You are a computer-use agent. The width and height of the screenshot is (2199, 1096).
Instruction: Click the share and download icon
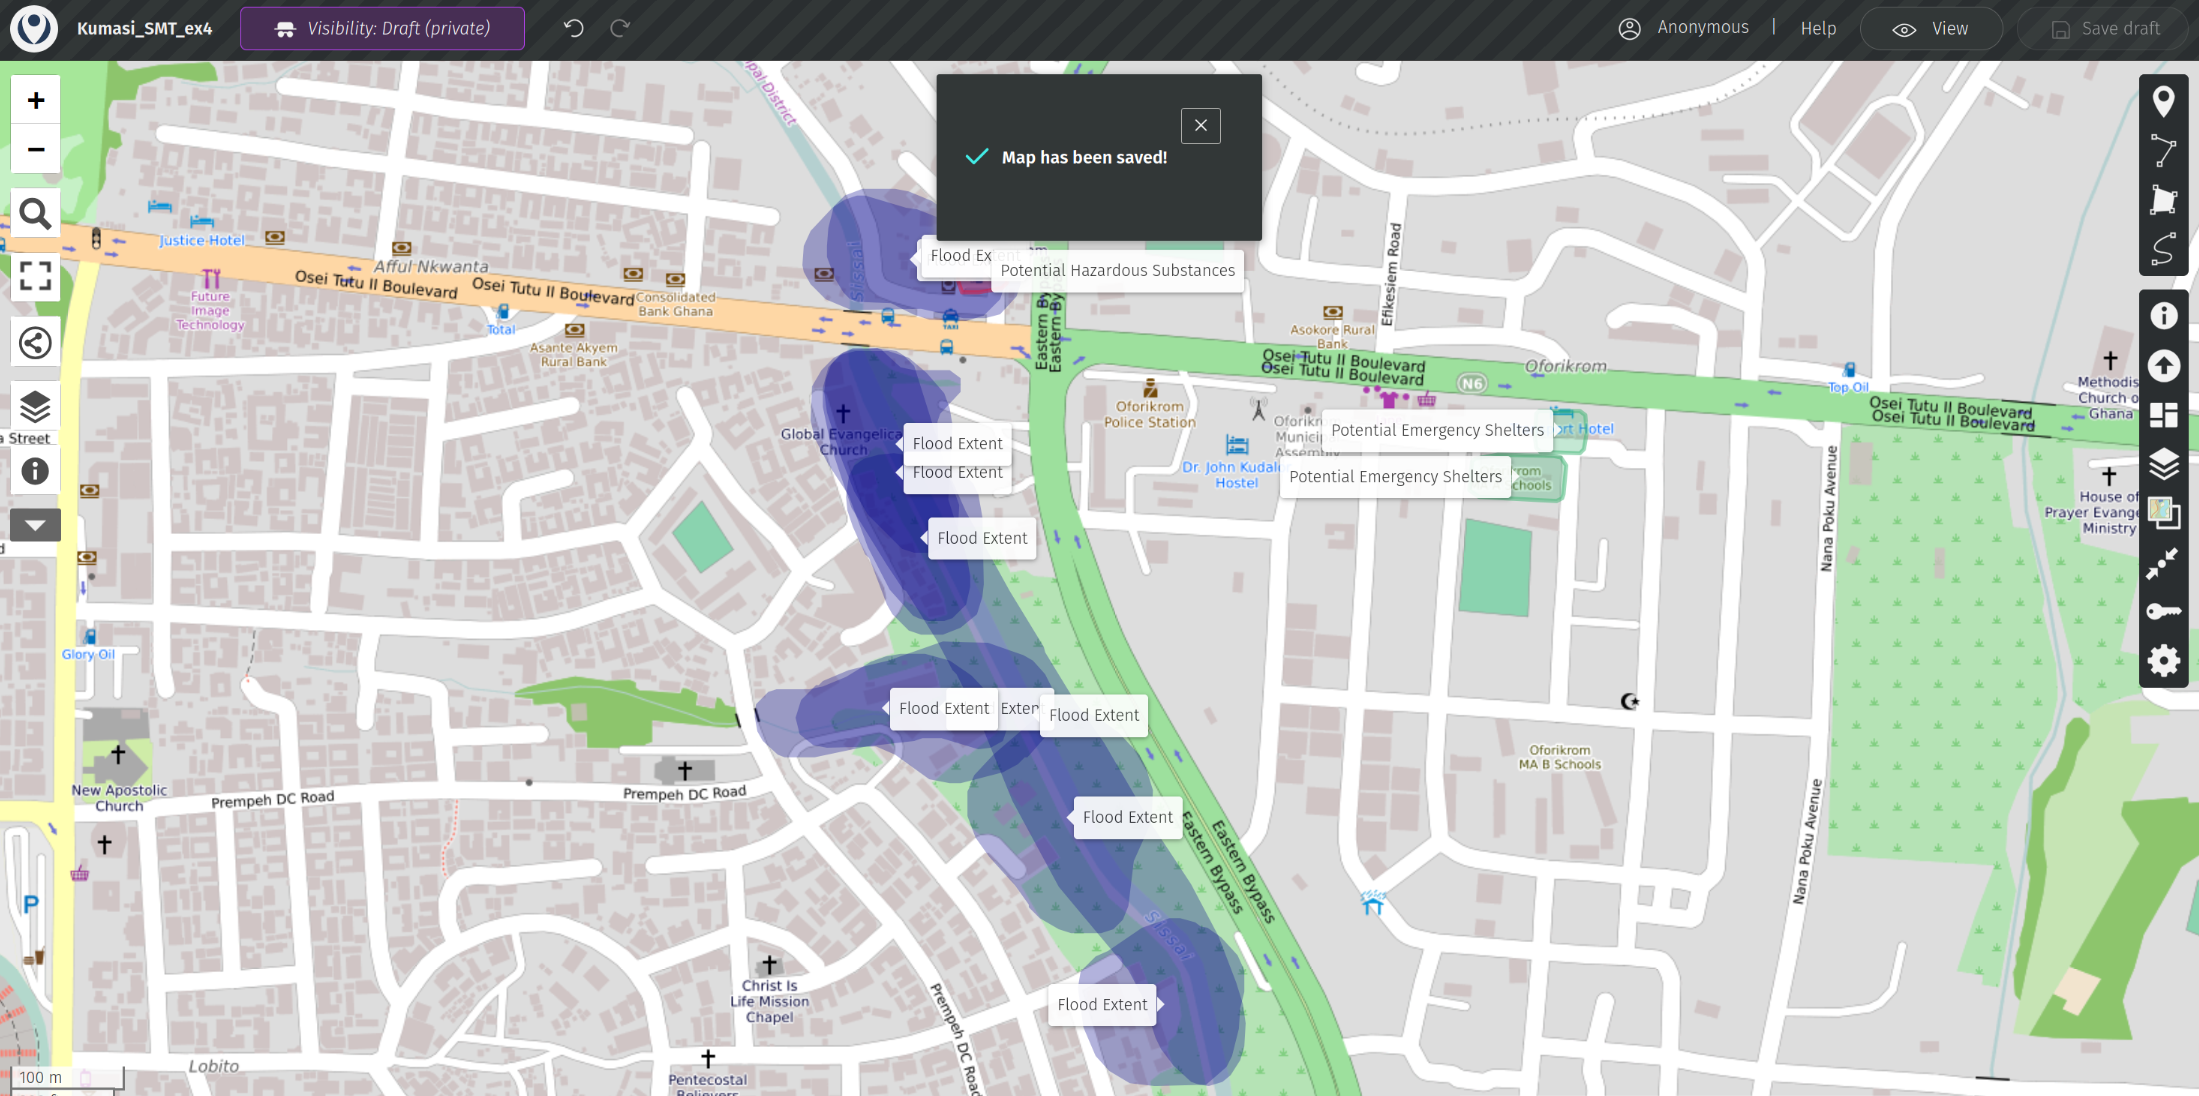35,343
